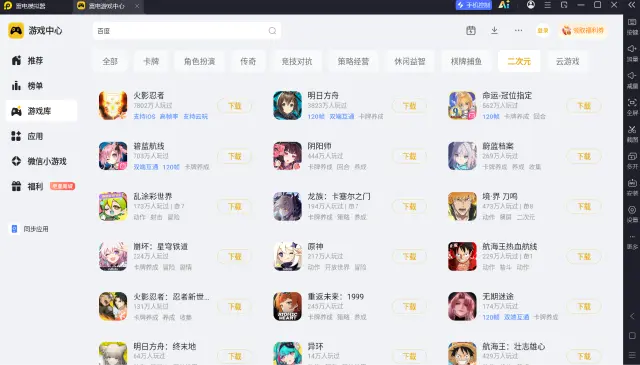Download 蔚蓝档案 game

[584, 156]
